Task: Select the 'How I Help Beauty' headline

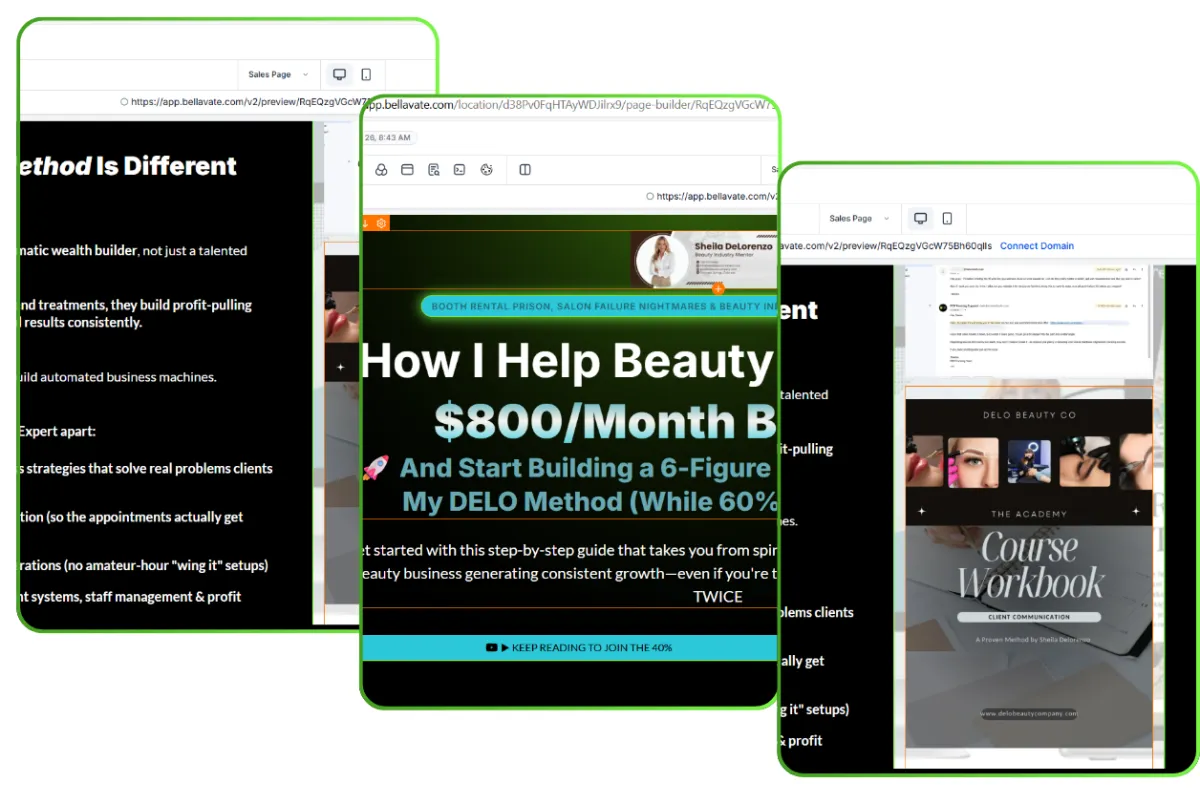Action: 569,360
